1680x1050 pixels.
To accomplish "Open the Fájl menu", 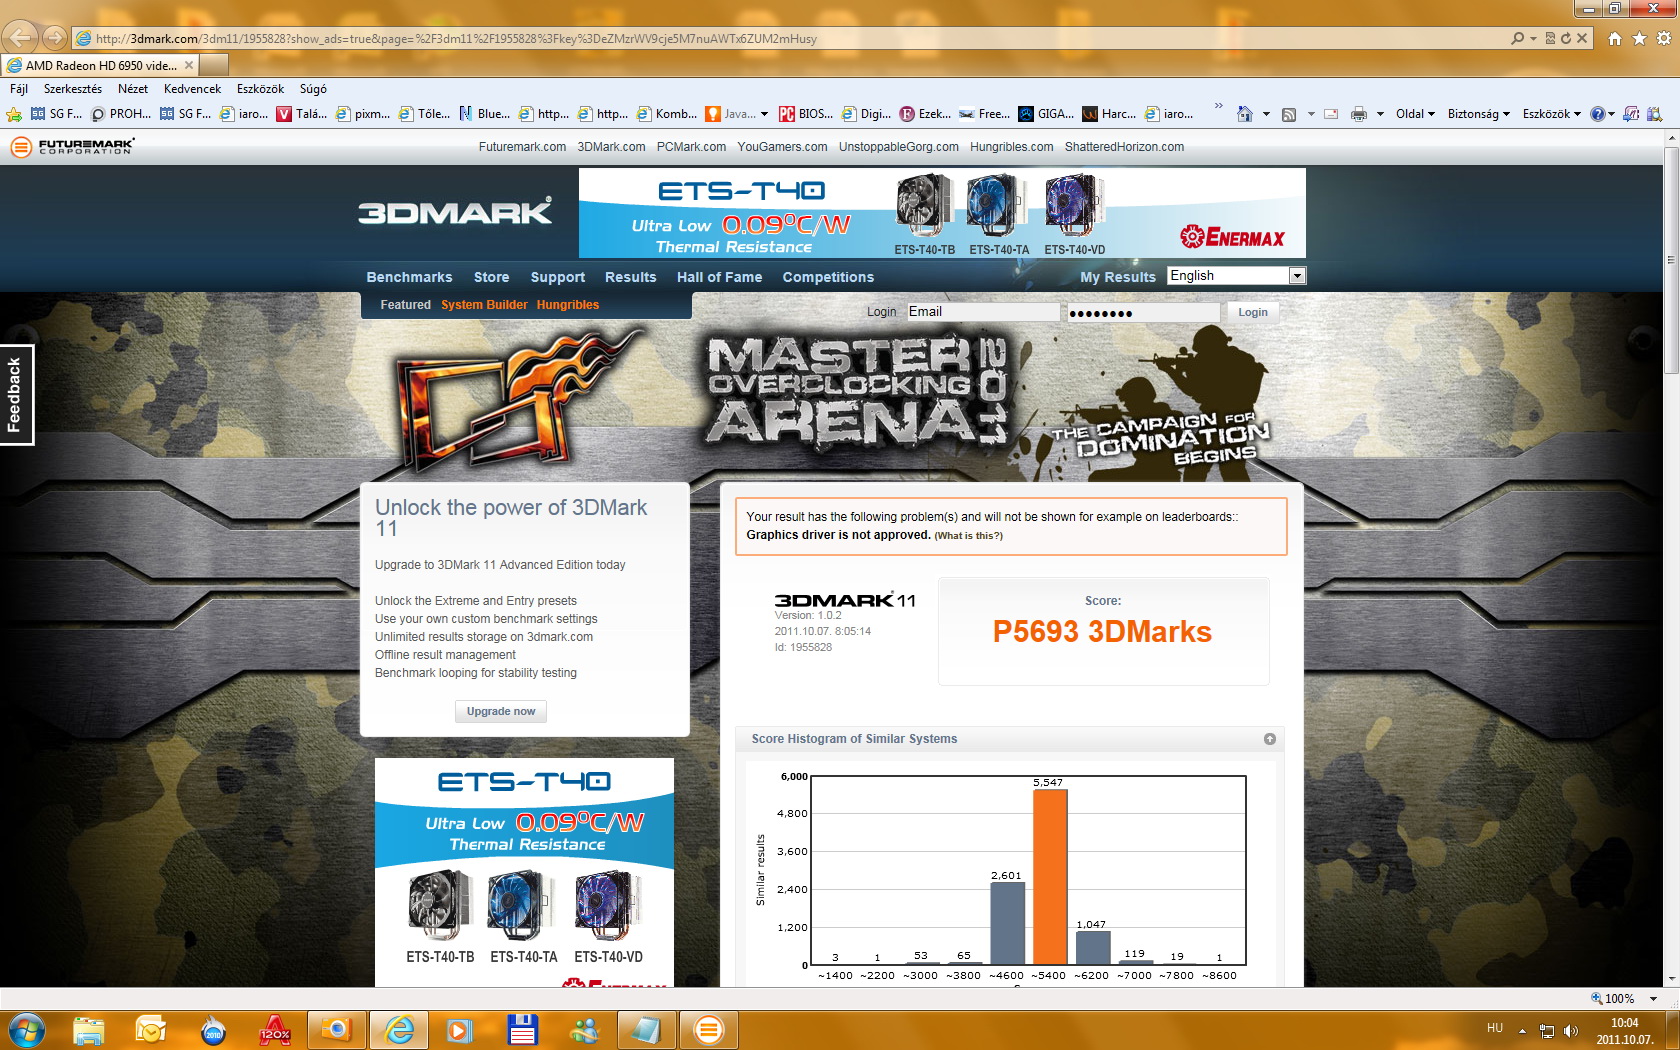I will (19, 89).
